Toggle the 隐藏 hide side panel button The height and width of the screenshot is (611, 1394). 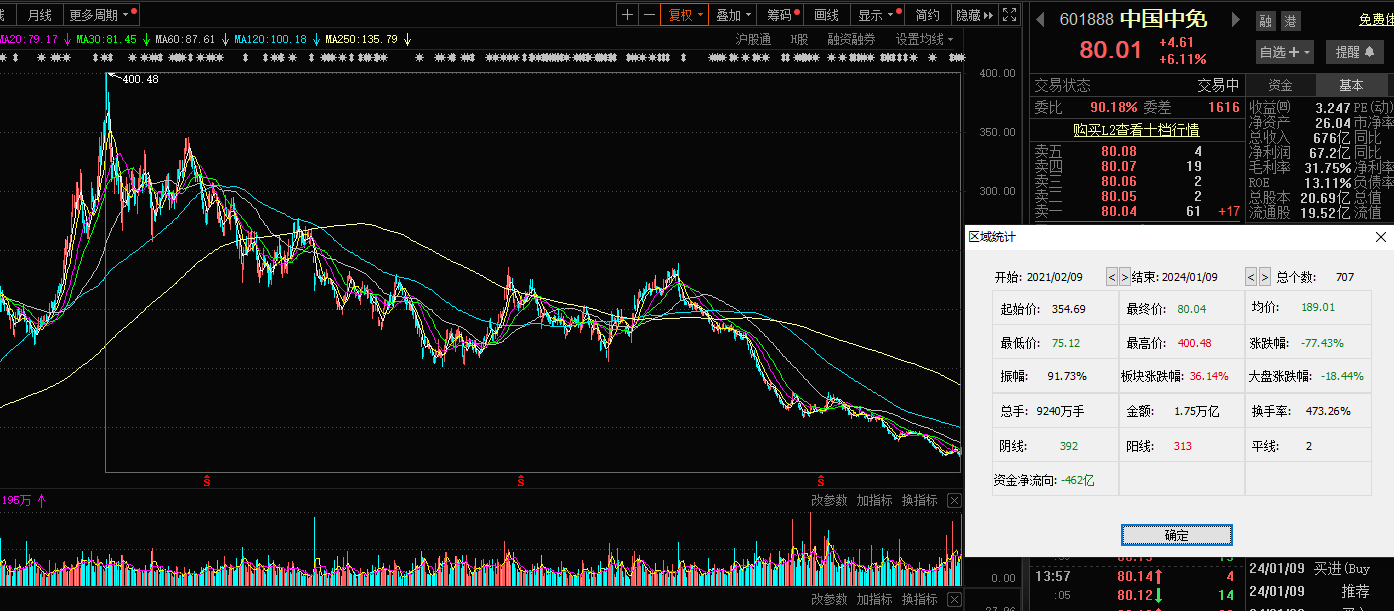(974, 15)
